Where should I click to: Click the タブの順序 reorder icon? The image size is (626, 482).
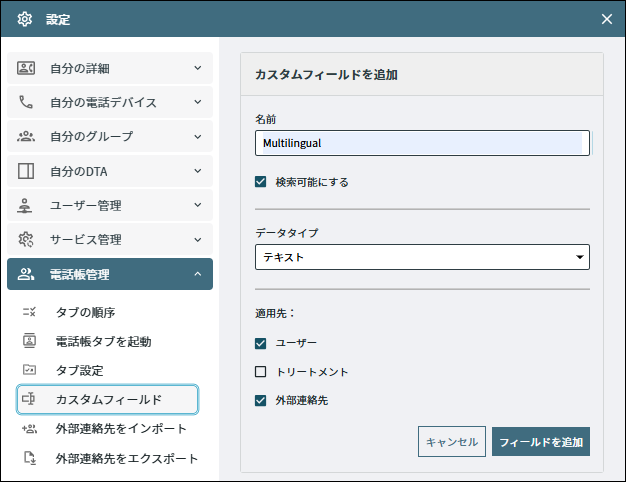[29, 312]
